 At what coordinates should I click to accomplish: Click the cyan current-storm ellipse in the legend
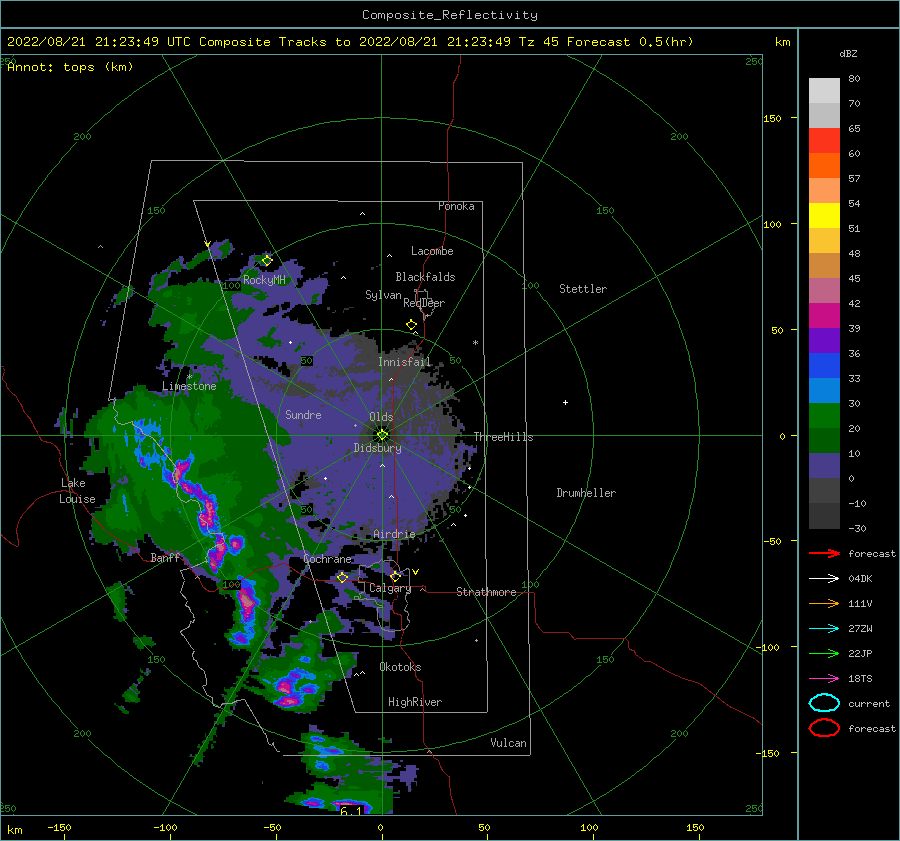coord(824,703)
